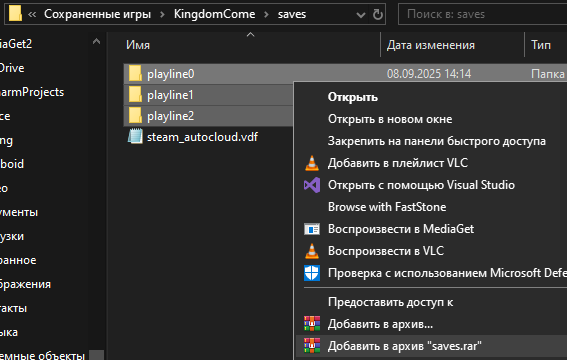Viewport: 567px width, 360px height.
Task: Select the playline1 folder name
Action: tap(170, 95)
